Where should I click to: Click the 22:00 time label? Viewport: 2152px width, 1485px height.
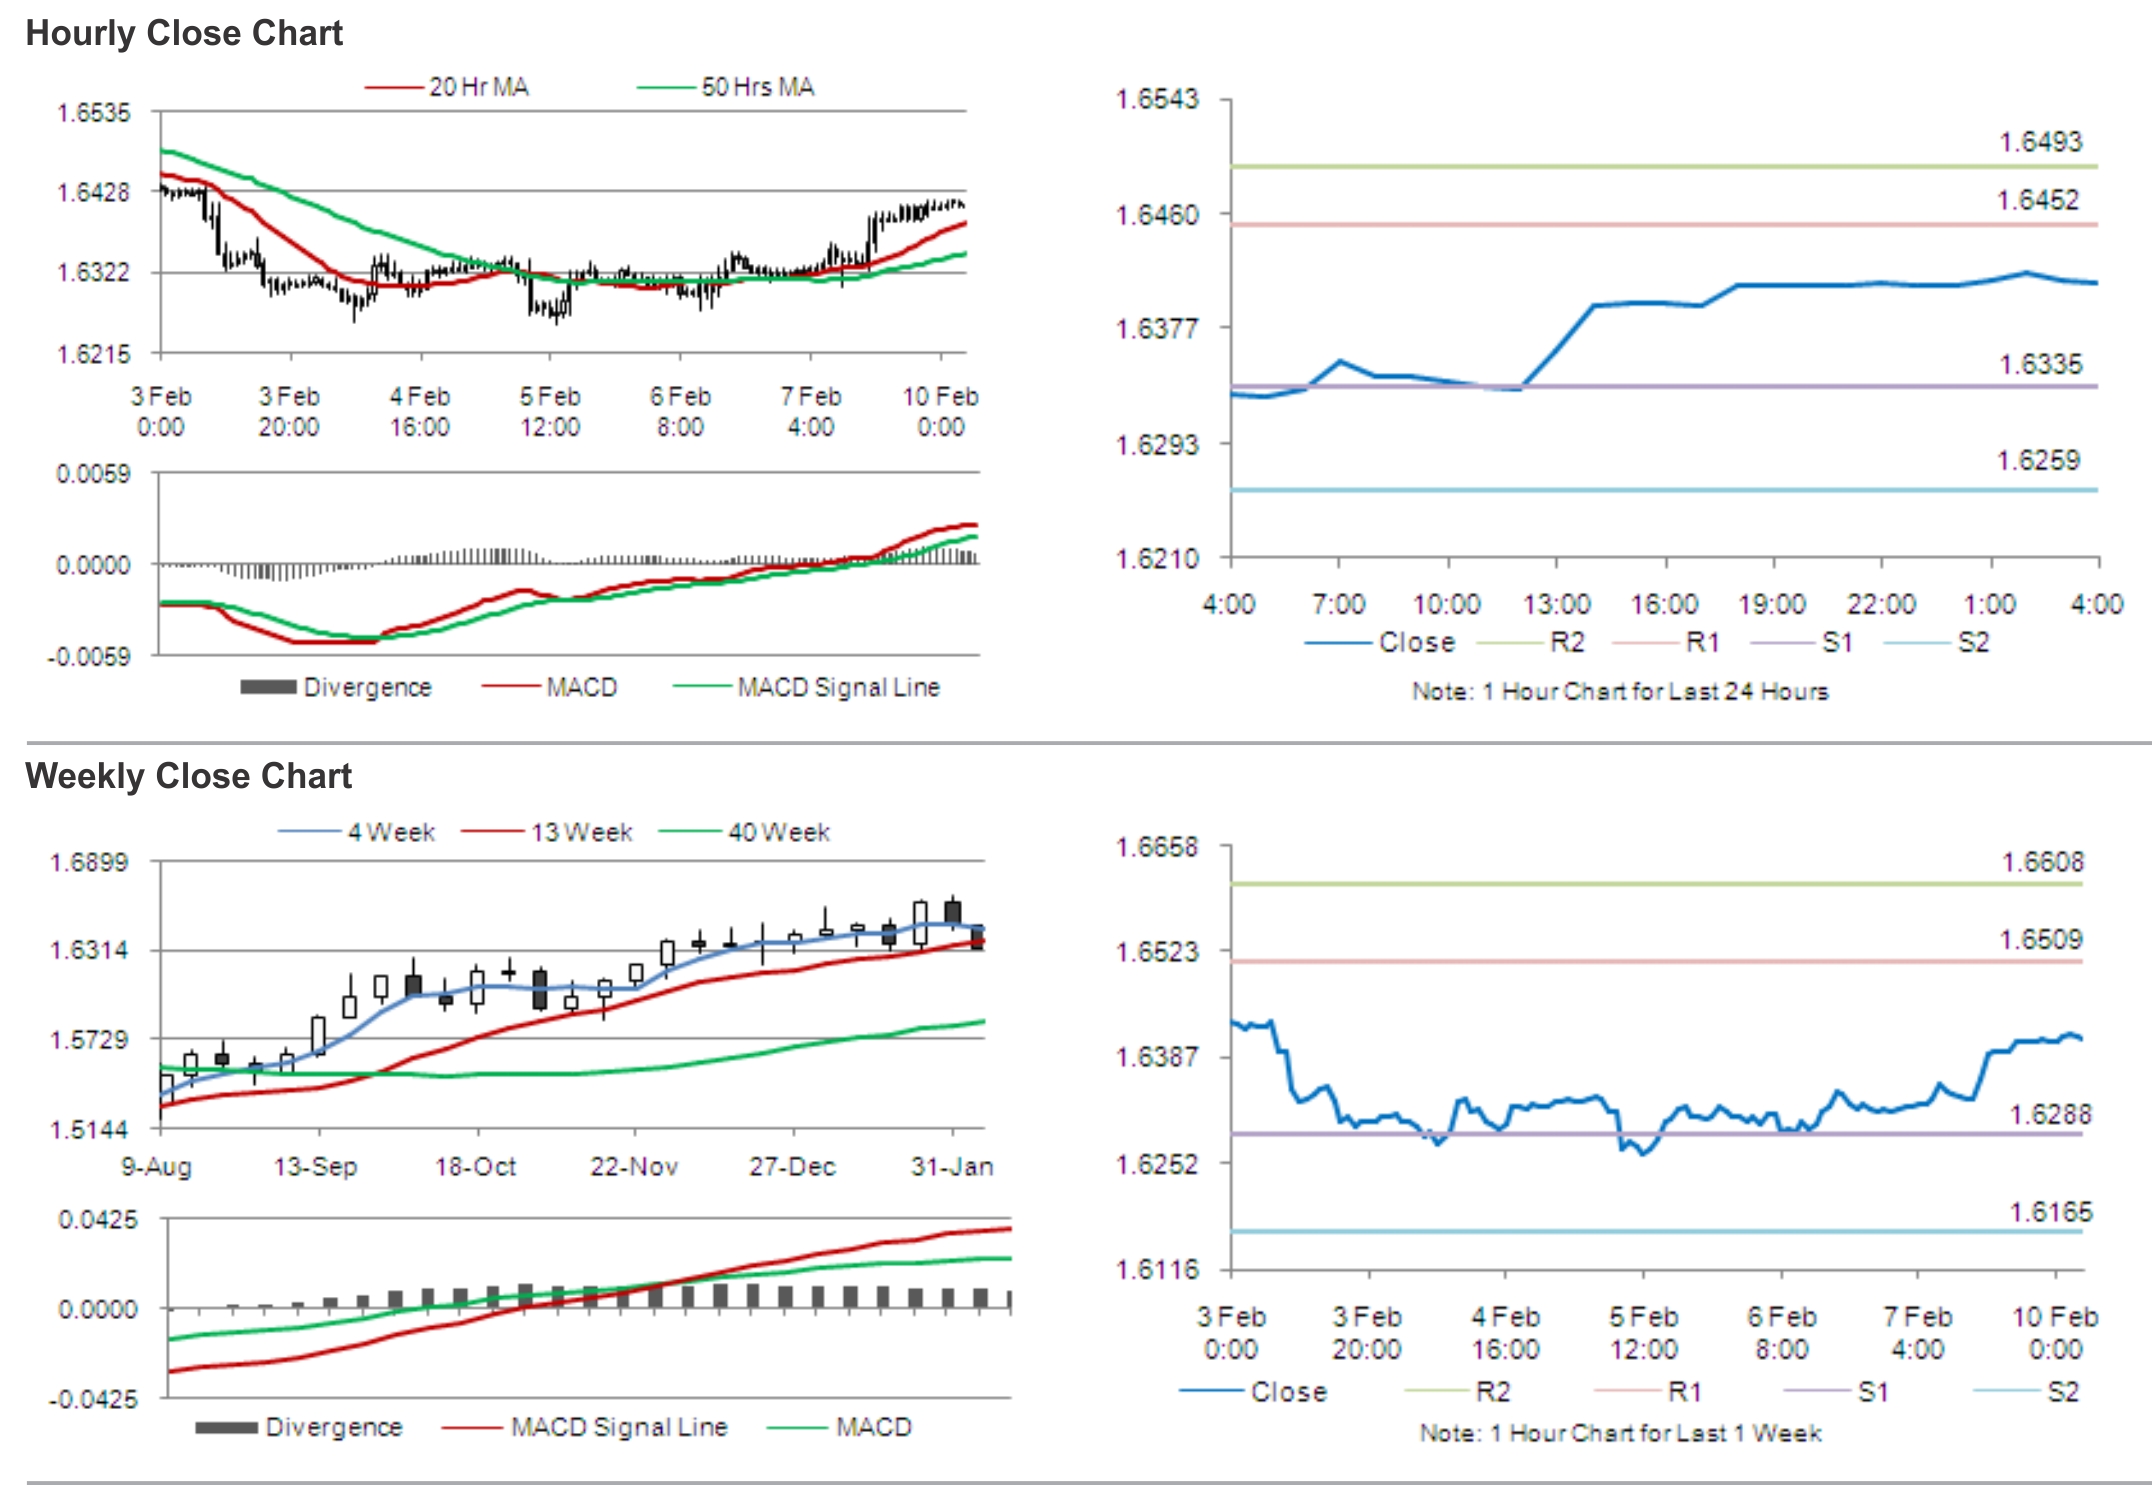tap(1881, 604)
